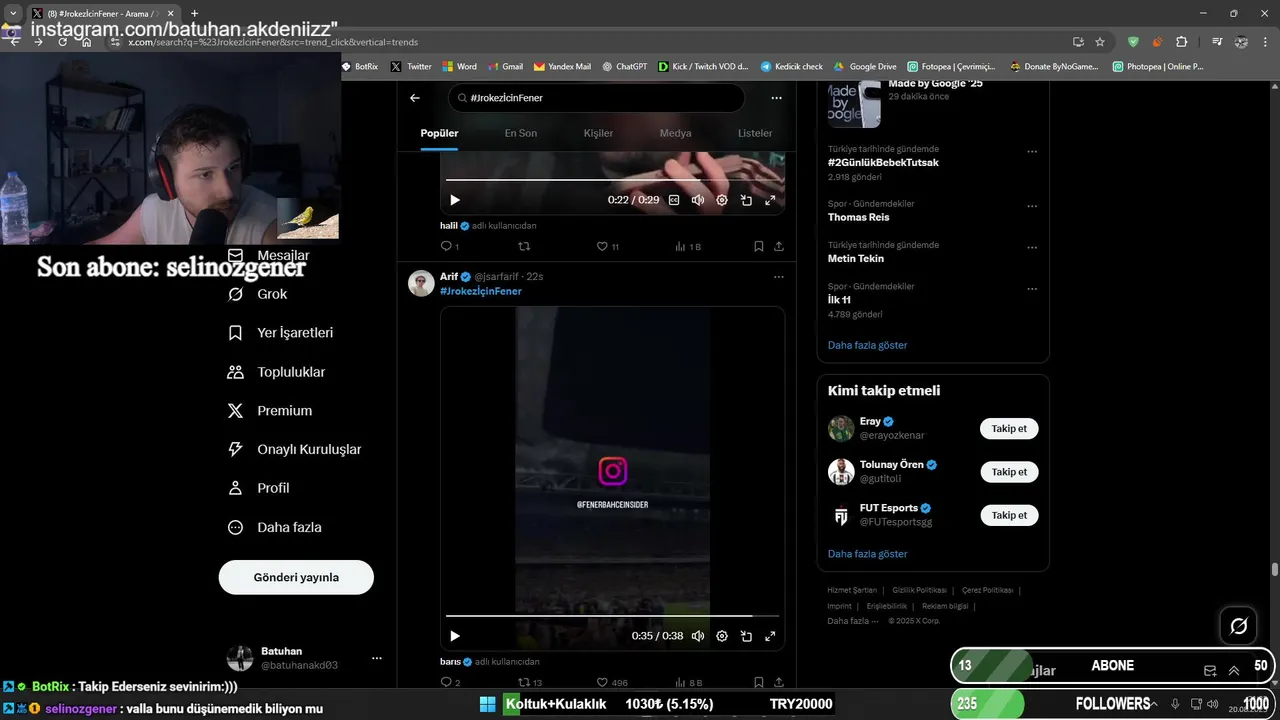The image size is (1280, 720).
Task: Seek the 0:35 / 0:38 video progress bar
Action: 612,616
